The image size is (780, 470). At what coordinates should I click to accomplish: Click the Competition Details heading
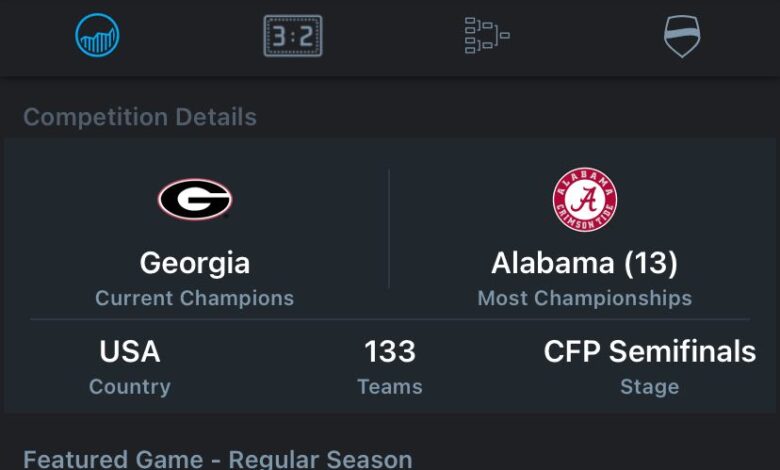140,117
